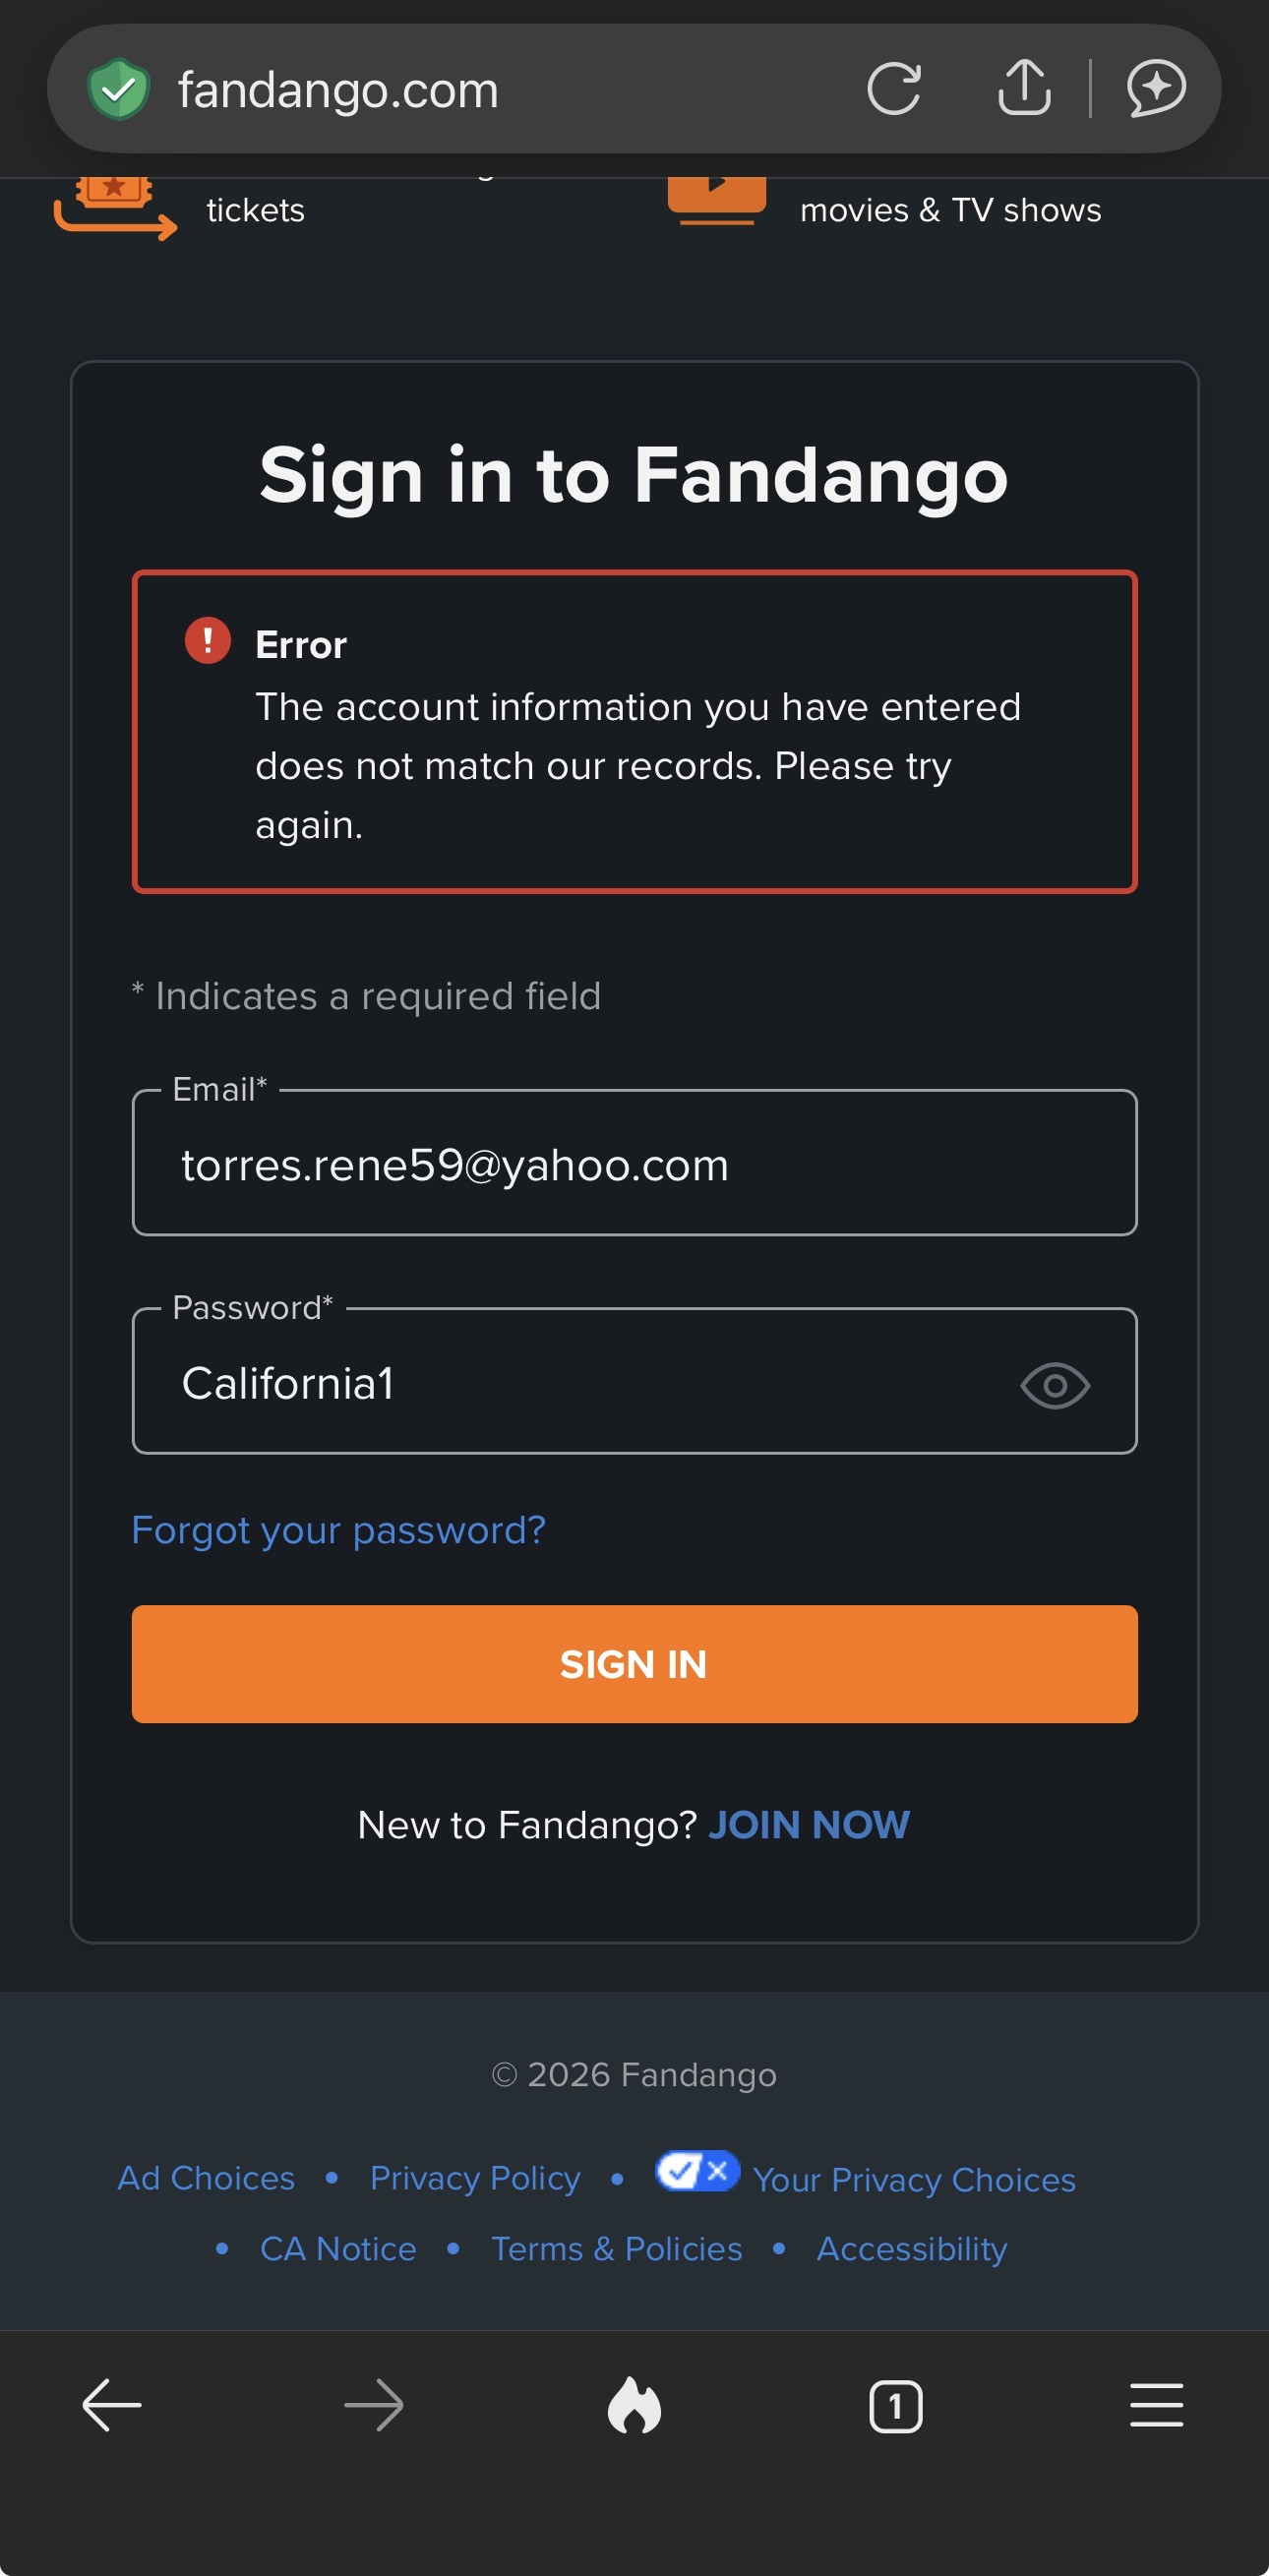The height and width of the screenshot is (2576, 1269).
Task: Open the share sheet icon
Action: pyautogui.click(x=1024, y=88)
